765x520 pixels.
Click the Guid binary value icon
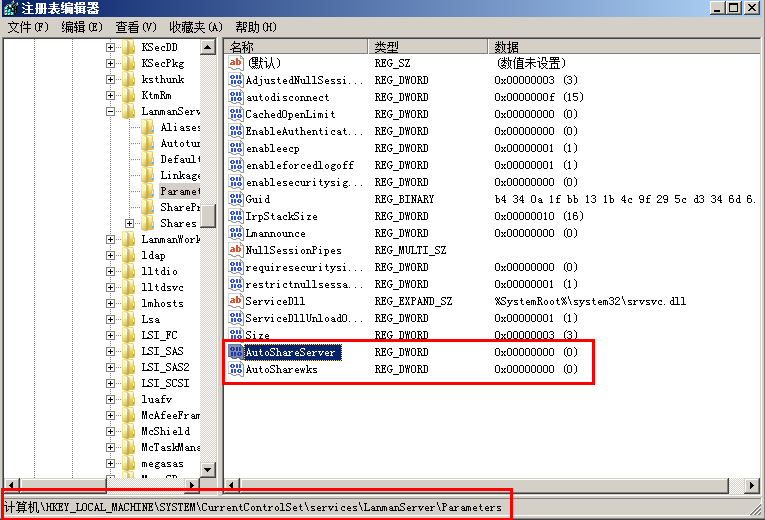[x=236, y=199]
